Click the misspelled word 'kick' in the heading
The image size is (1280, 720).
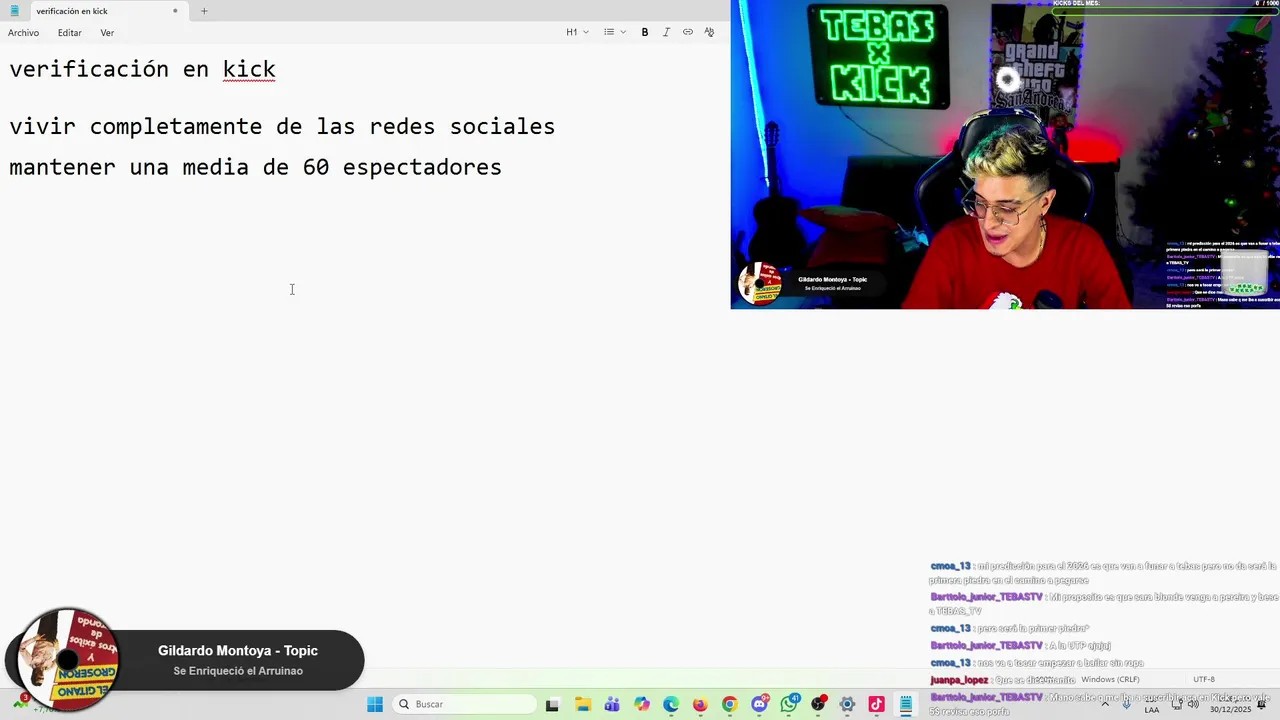249,69
